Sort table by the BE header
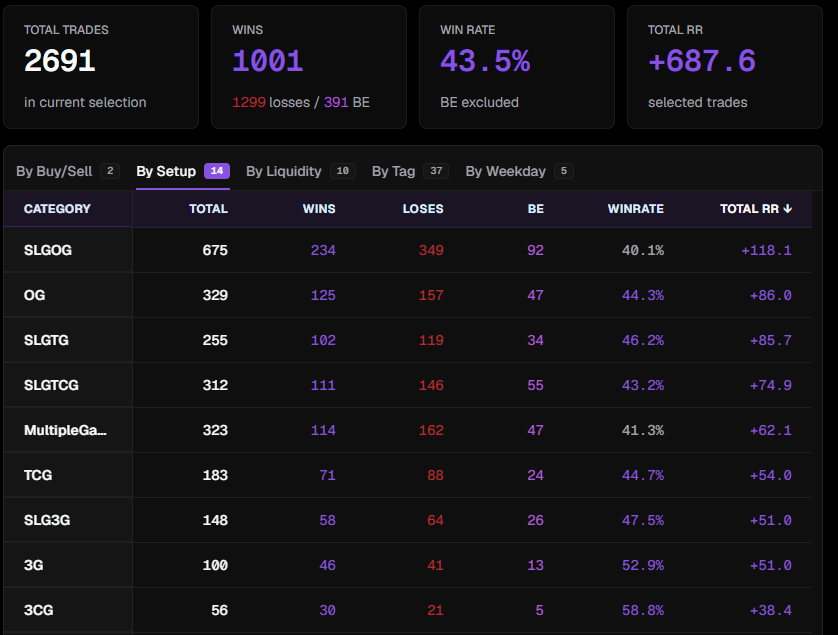This screenshot has height=635, width=838. [536, 209]
